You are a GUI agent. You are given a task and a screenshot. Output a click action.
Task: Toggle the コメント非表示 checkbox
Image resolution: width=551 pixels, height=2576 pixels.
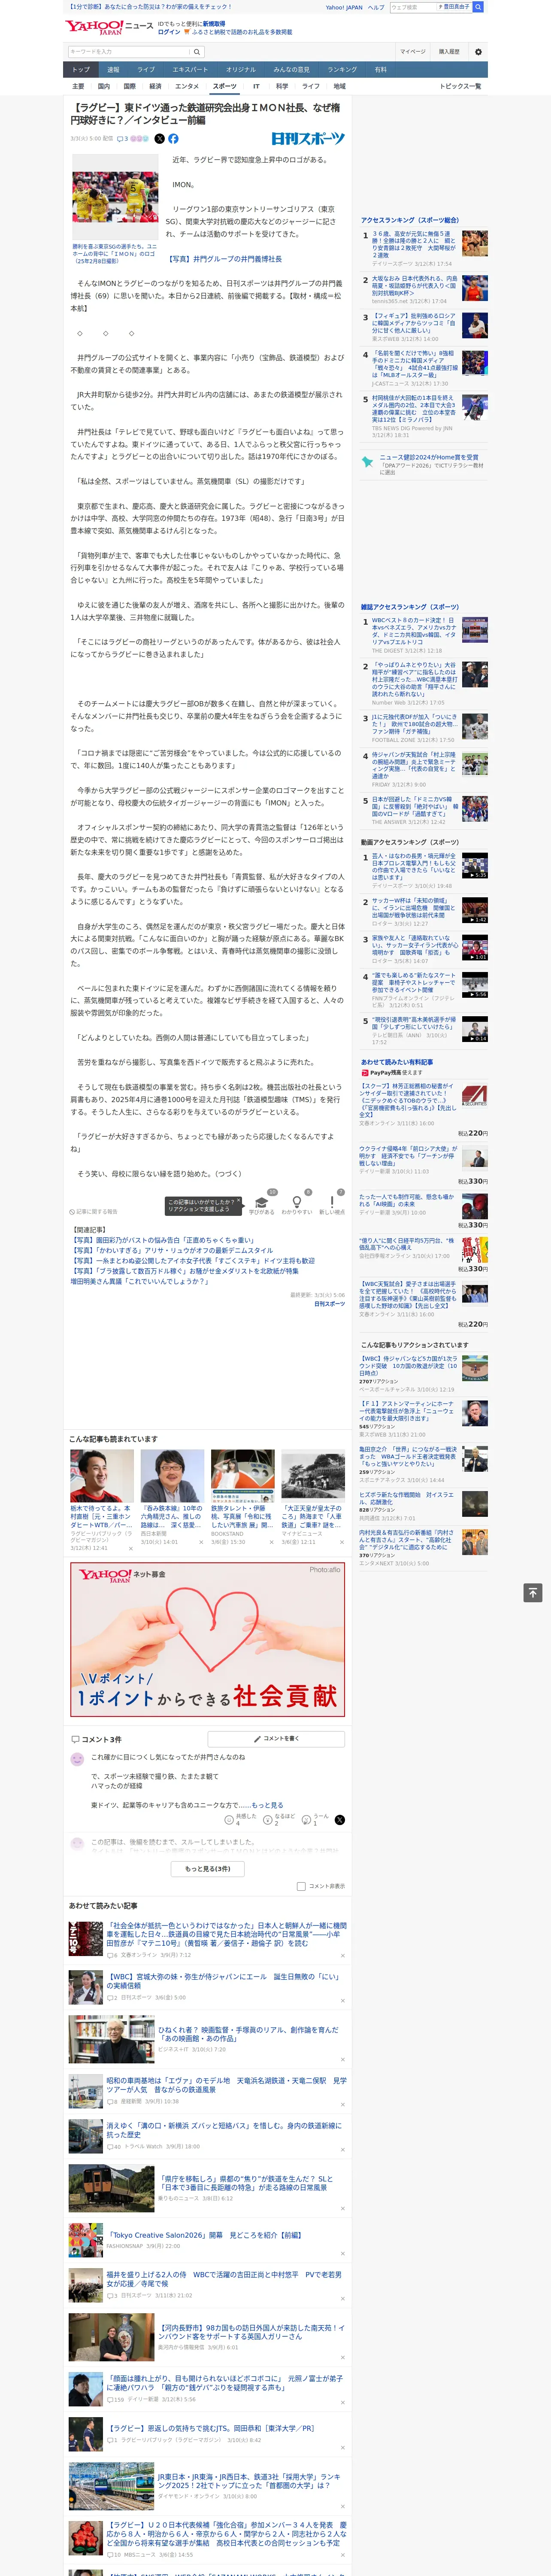click(x=301, y=1886)
